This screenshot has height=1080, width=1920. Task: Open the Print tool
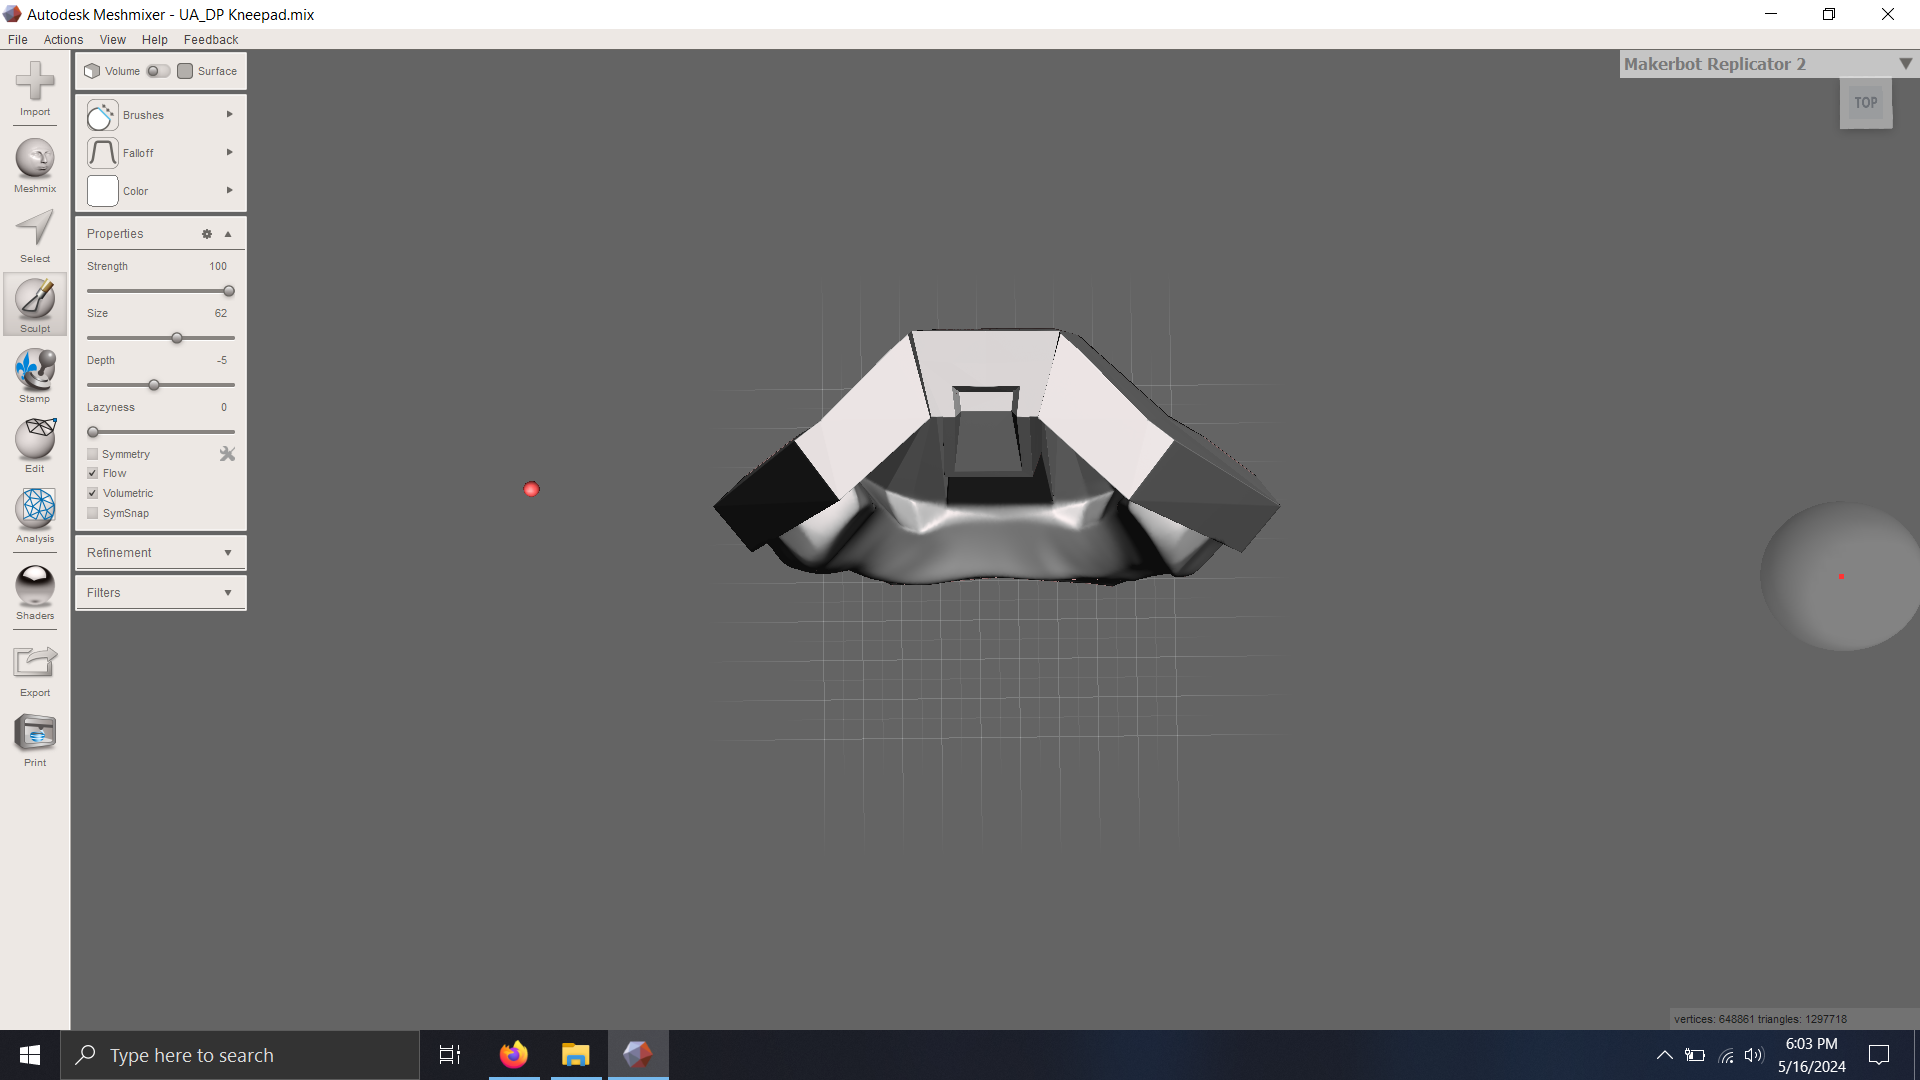point(35,739)
